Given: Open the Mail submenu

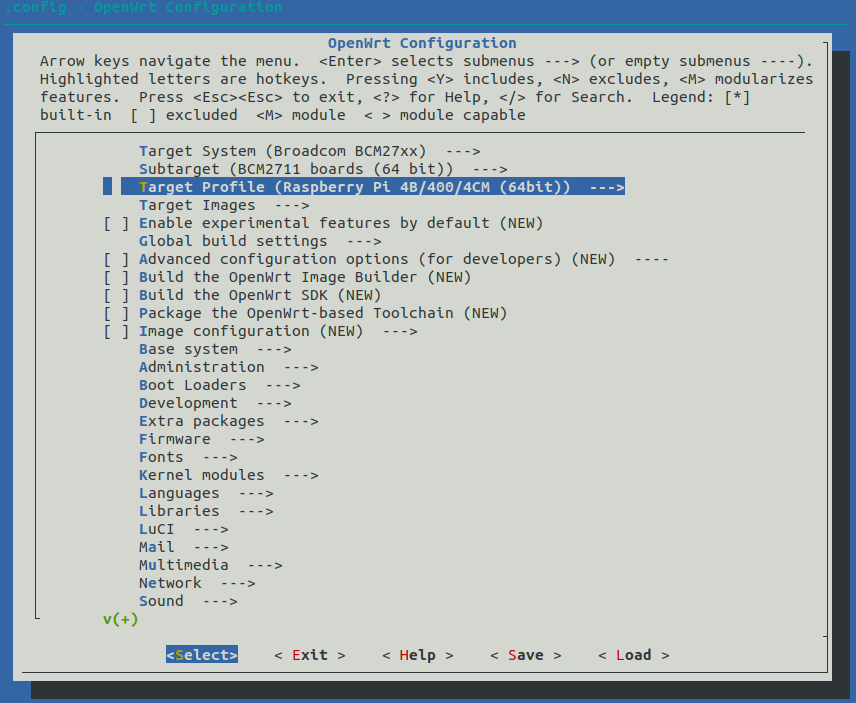Looking at the screenshot, I should point(183,547).
